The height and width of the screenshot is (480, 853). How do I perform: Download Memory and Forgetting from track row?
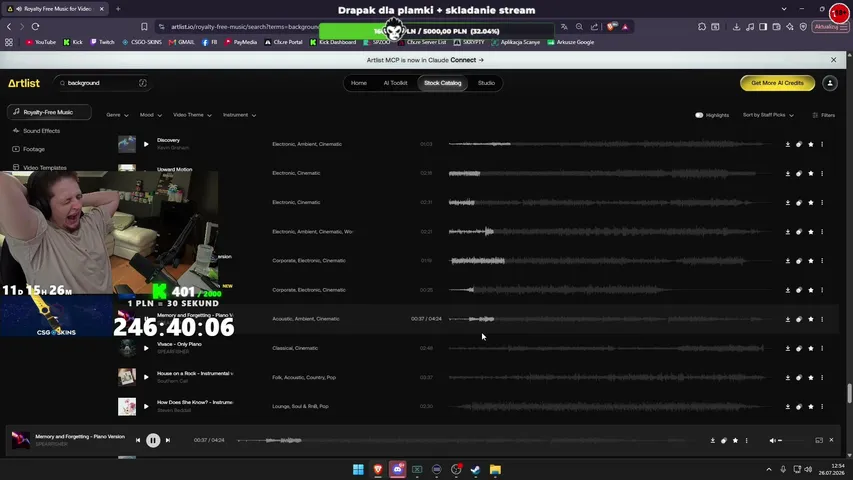click(x=787, y=319)
